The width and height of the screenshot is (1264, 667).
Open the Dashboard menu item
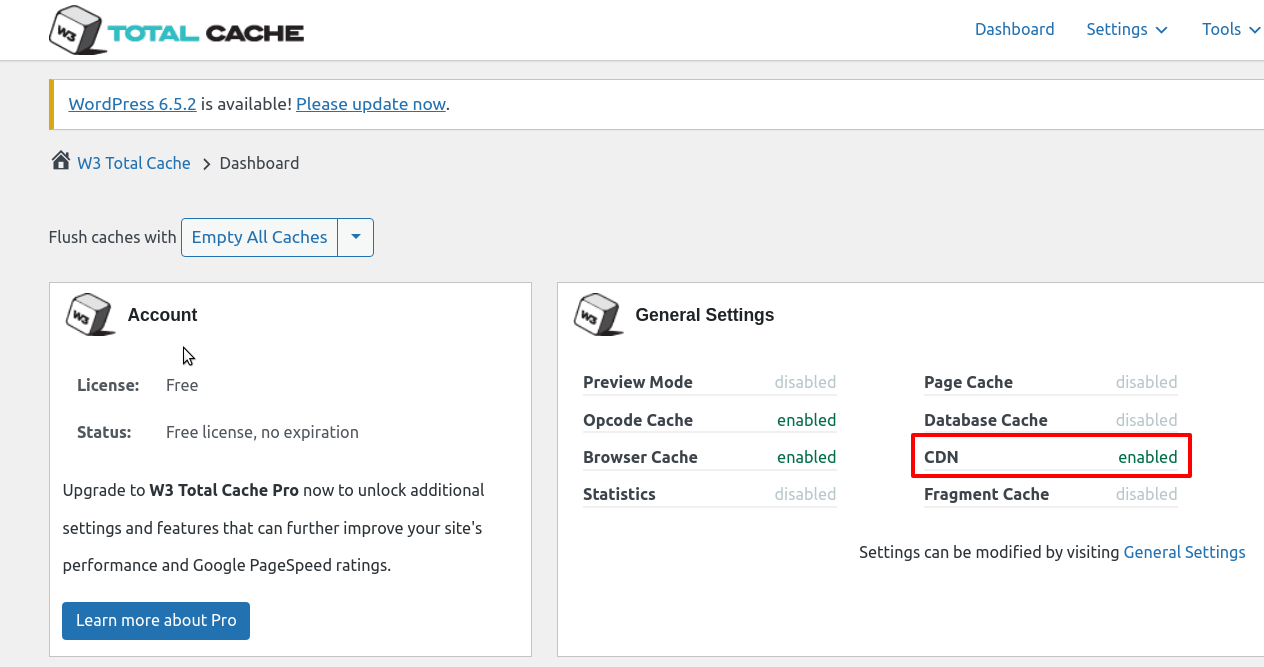tap(1014, 29)
